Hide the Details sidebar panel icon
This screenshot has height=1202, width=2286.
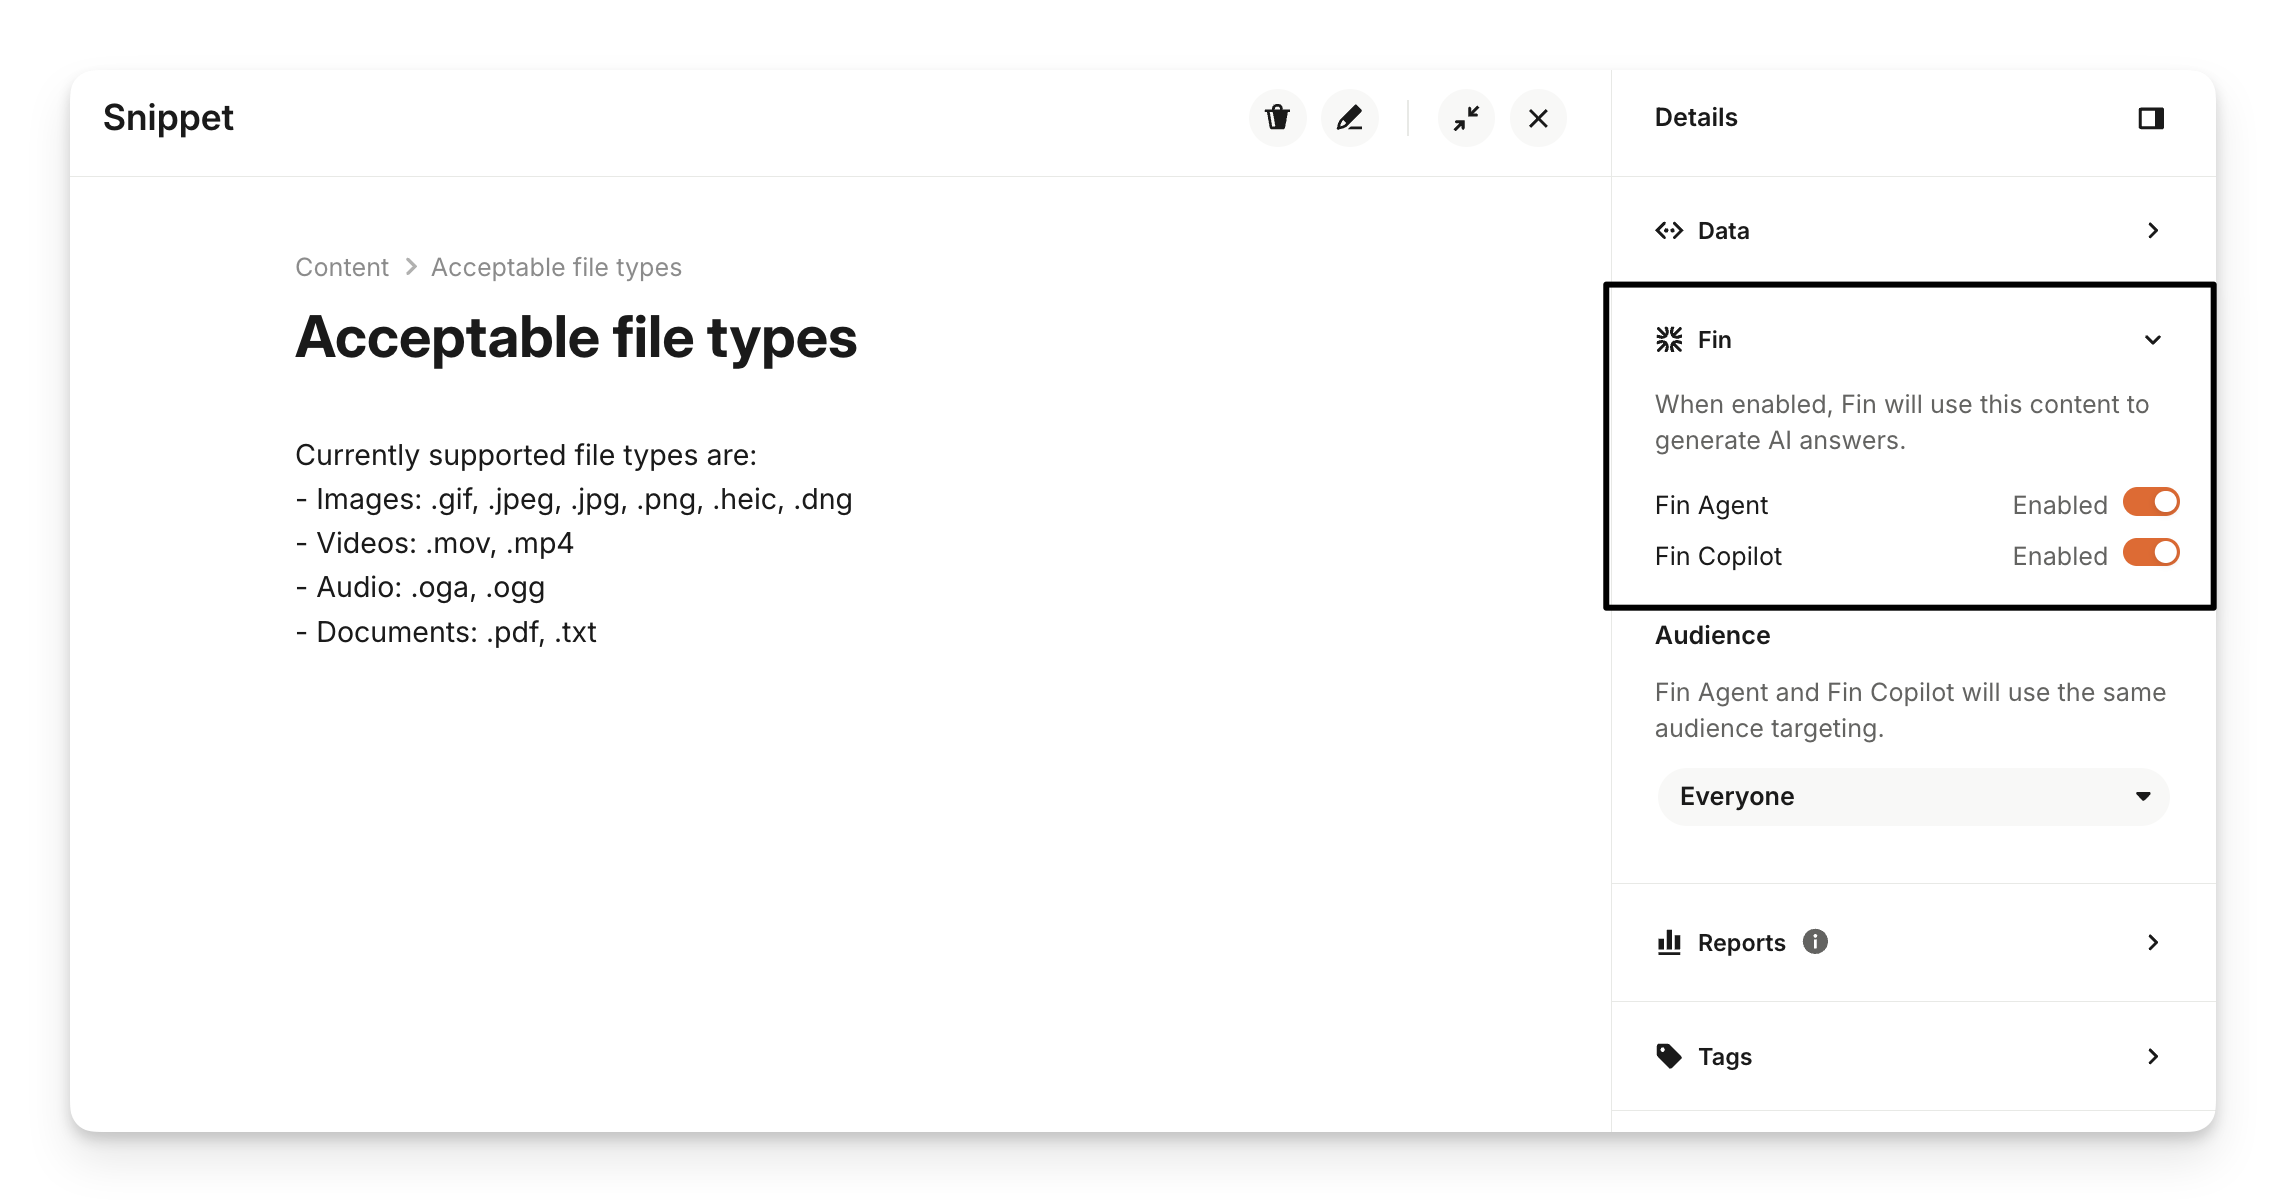click(2151, 118)
